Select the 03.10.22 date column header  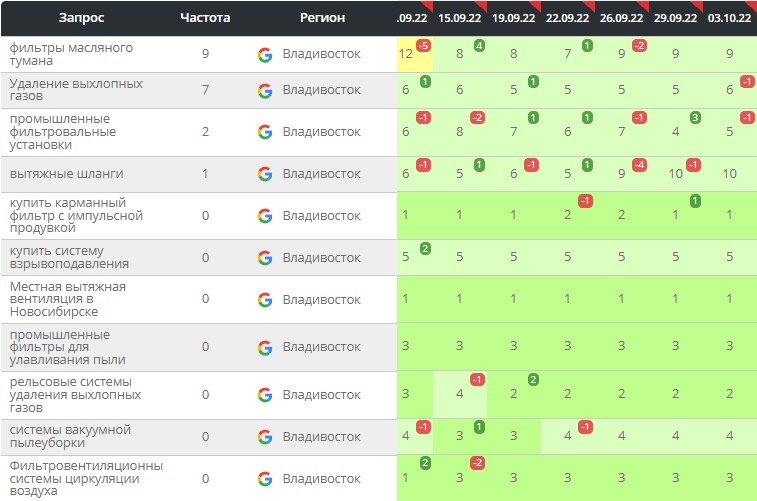730,18
